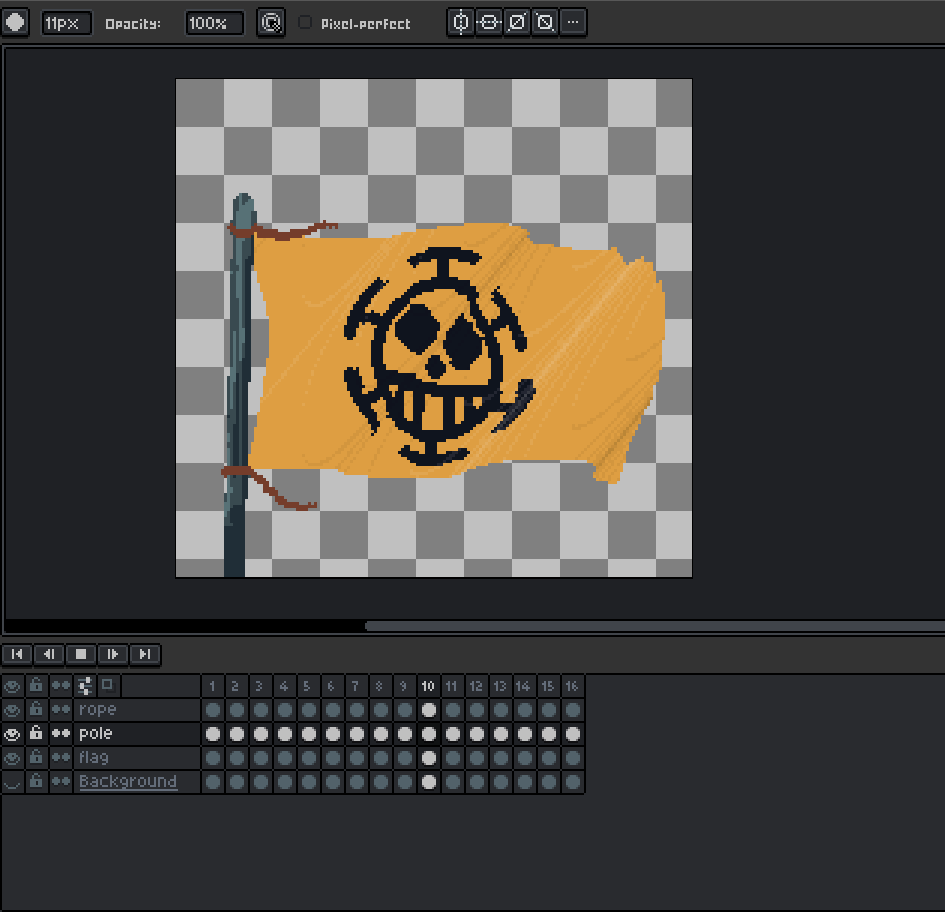Screen dimensions: 945x912
Task: Select rope layer cel at frame 10
Action: pyautogui.click(x=429, y=710)
